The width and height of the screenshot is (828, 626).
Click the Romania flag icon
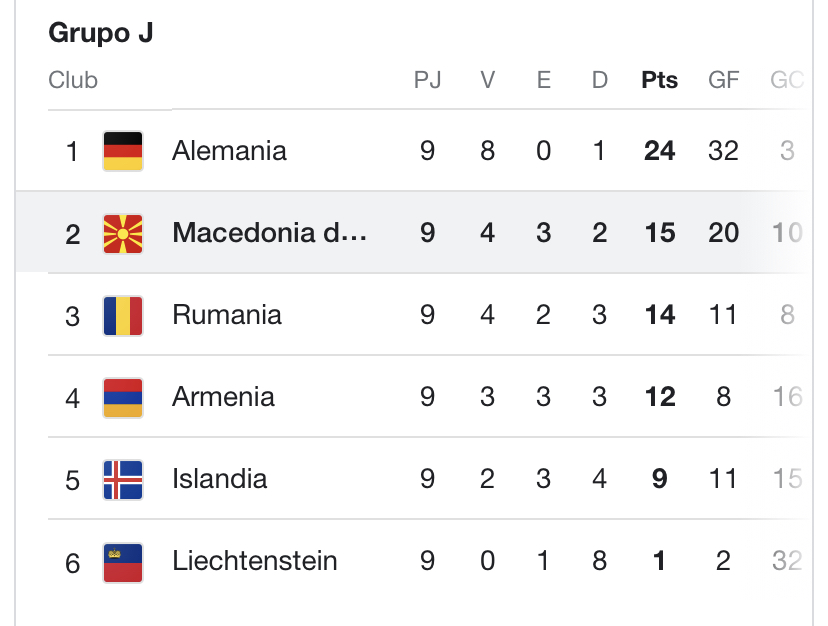pyautogui.click(x=123, y=315)
